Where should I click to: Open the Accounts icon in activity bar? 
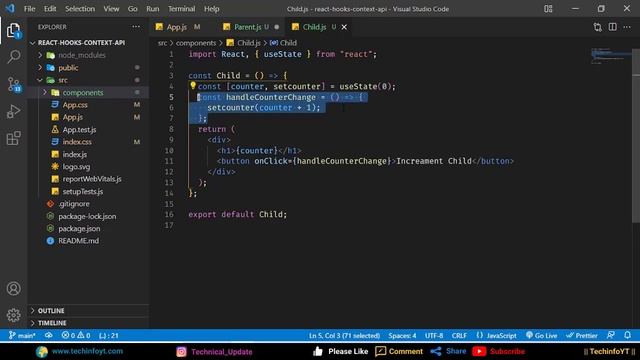point(13,289)
